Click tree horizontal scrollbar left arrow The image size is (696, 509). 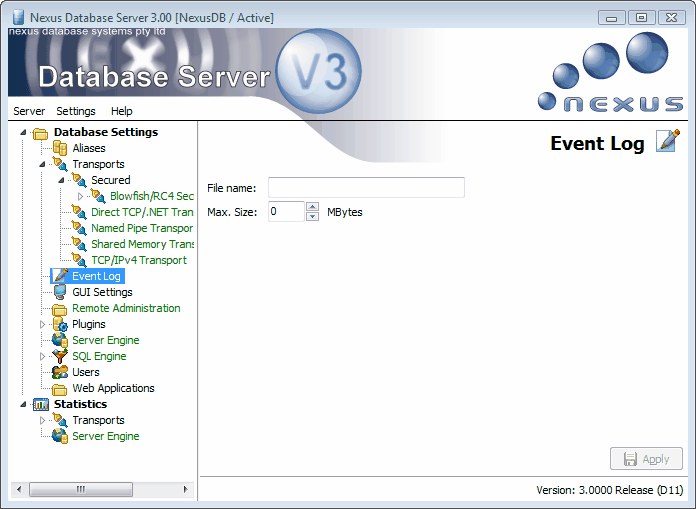[19, 489]
